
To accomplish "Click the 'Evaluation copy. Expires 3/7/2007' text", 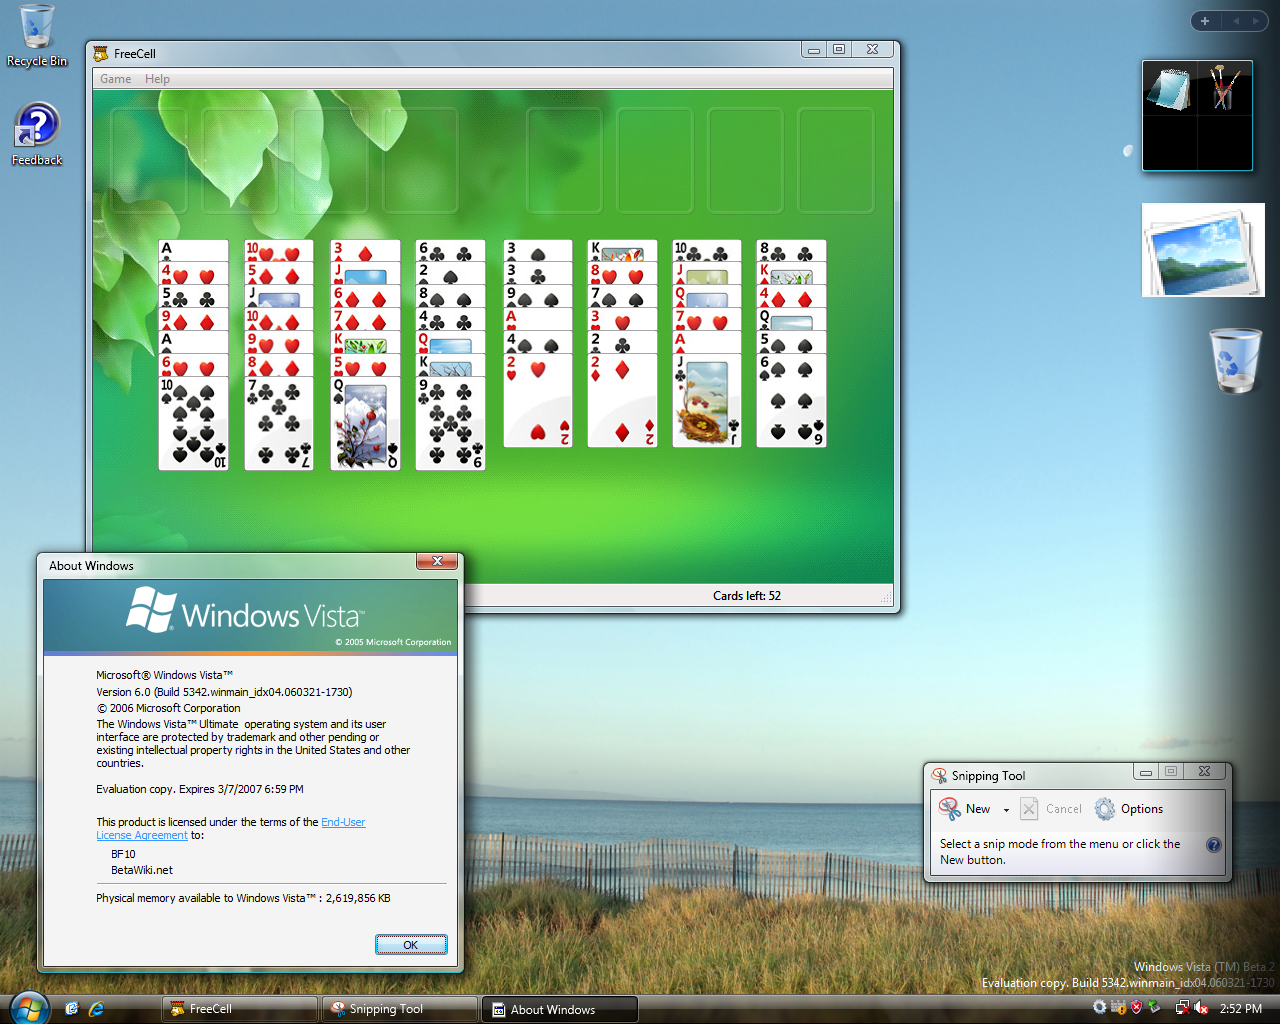I will pos(200,789).
